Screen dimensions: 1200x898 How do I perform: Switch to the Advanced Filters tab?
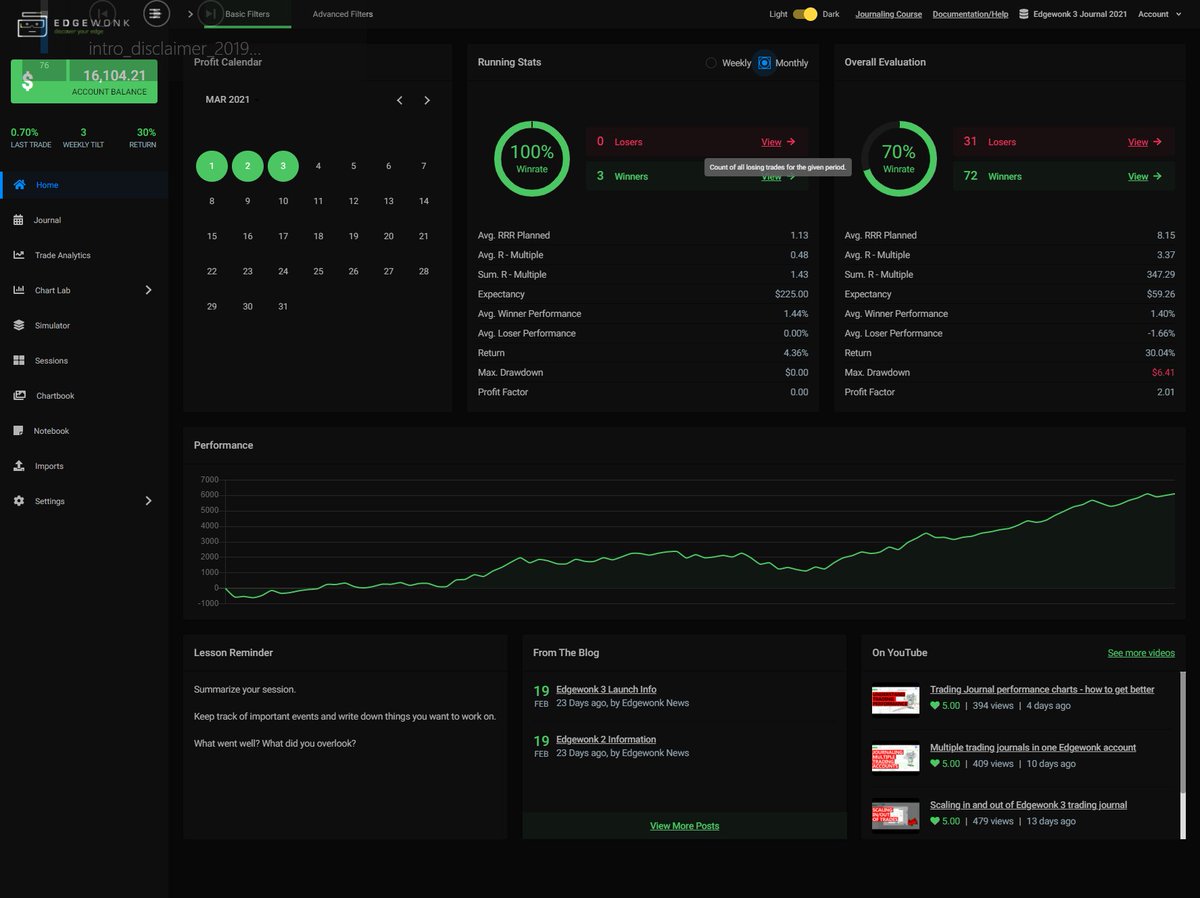[x=343, y=14]
